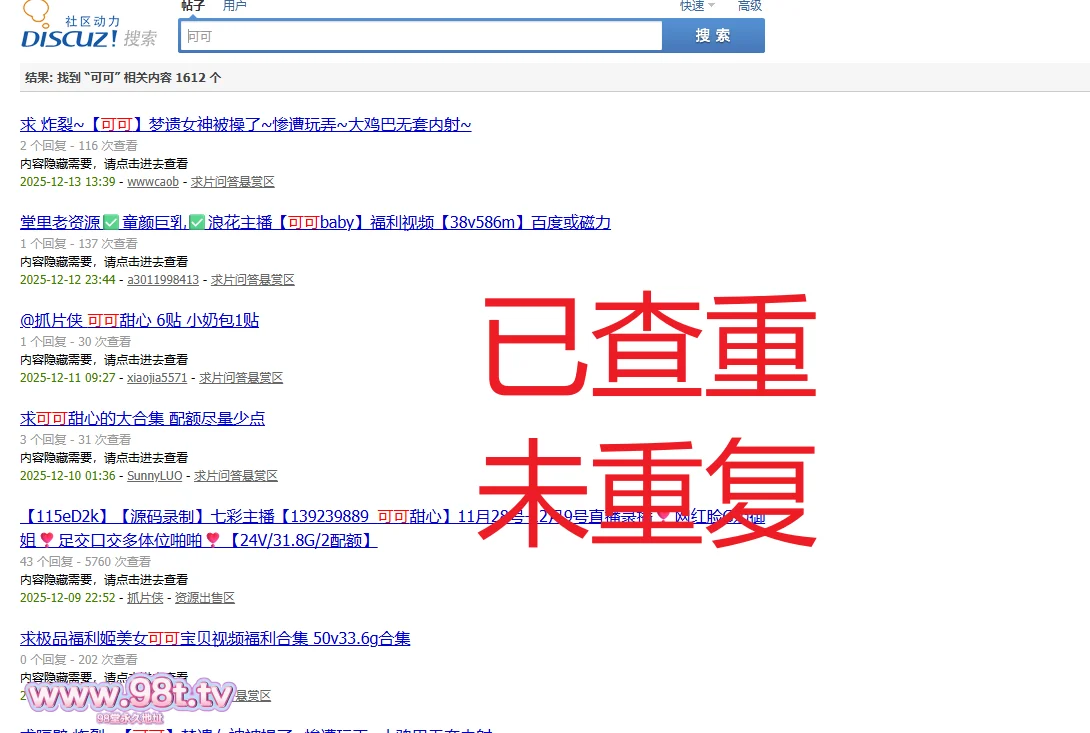This screenshot has height=733, width=1090.
Task: Open 求片问答悬赏区 link beside xiaojia5571
Action: [x=241, y=378]
